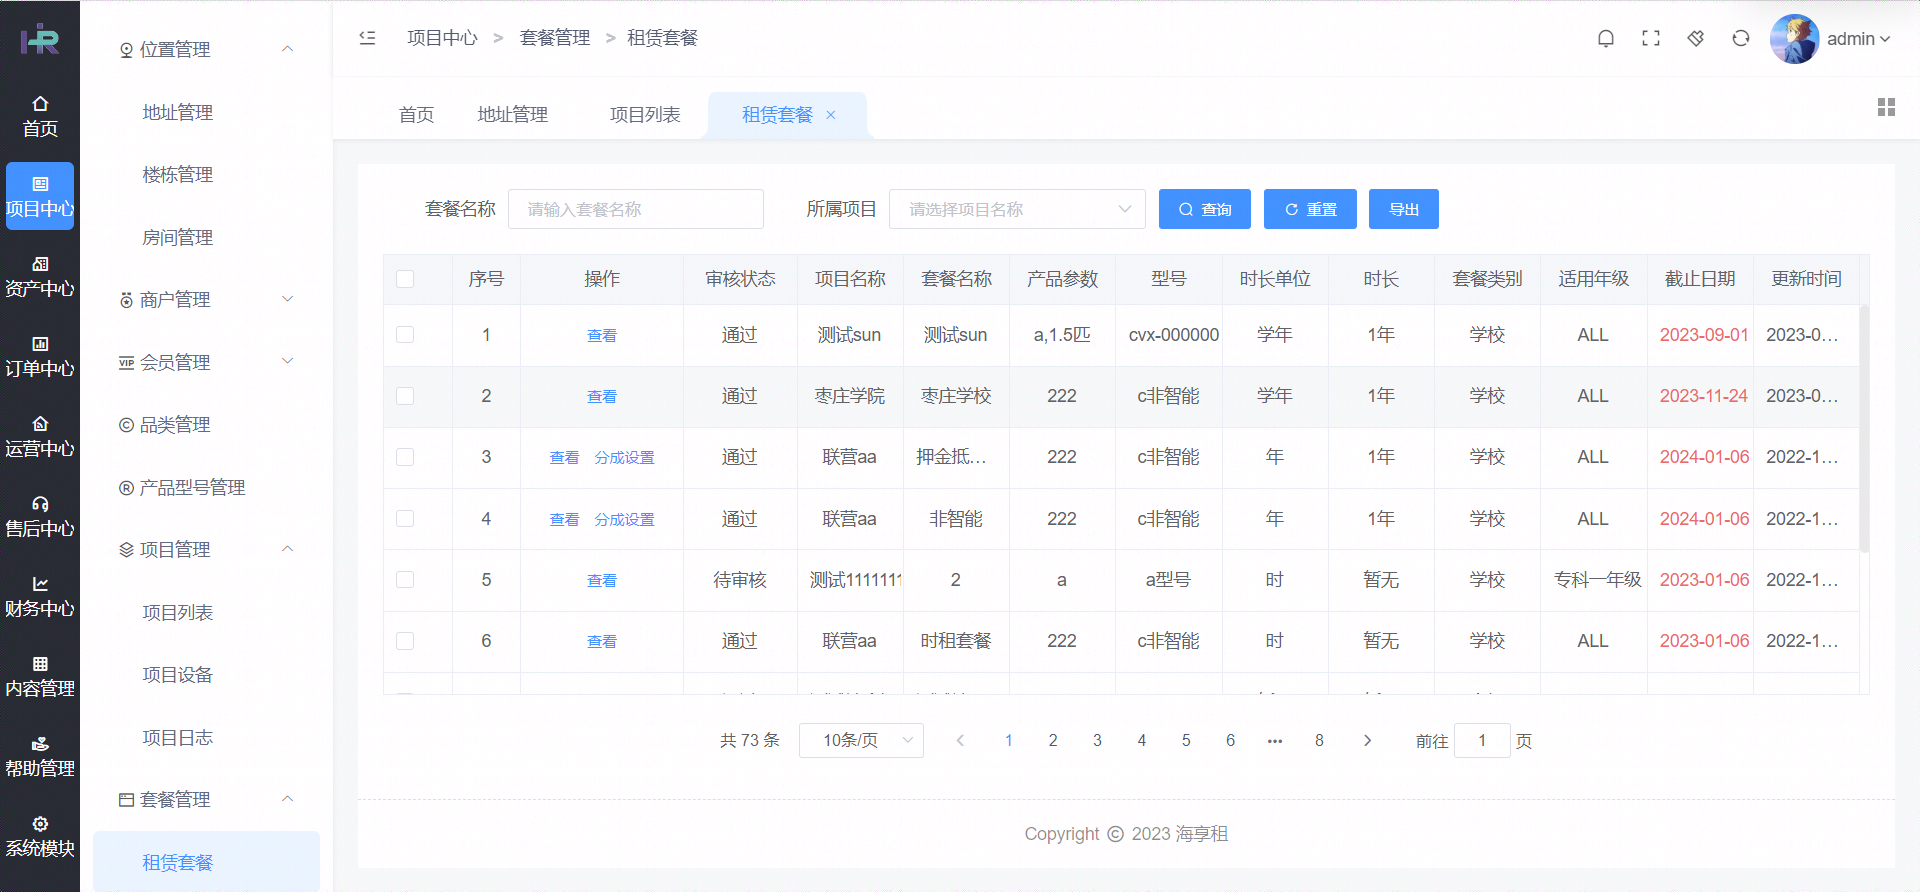
Task: Click the table vertical scrollbar
Action: pos(1864,429)
